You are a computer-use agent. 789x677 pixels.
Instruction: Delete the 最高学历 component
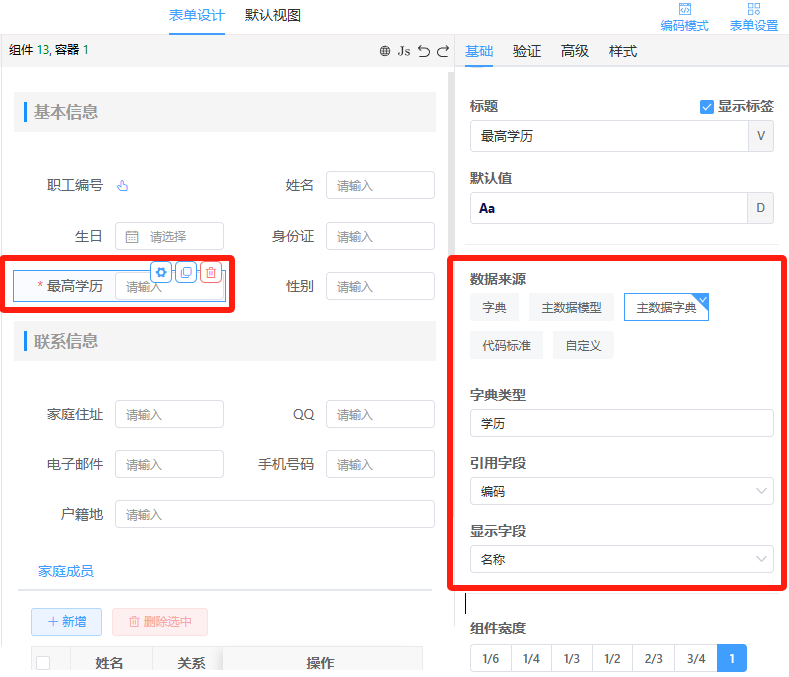pos(211,272)
